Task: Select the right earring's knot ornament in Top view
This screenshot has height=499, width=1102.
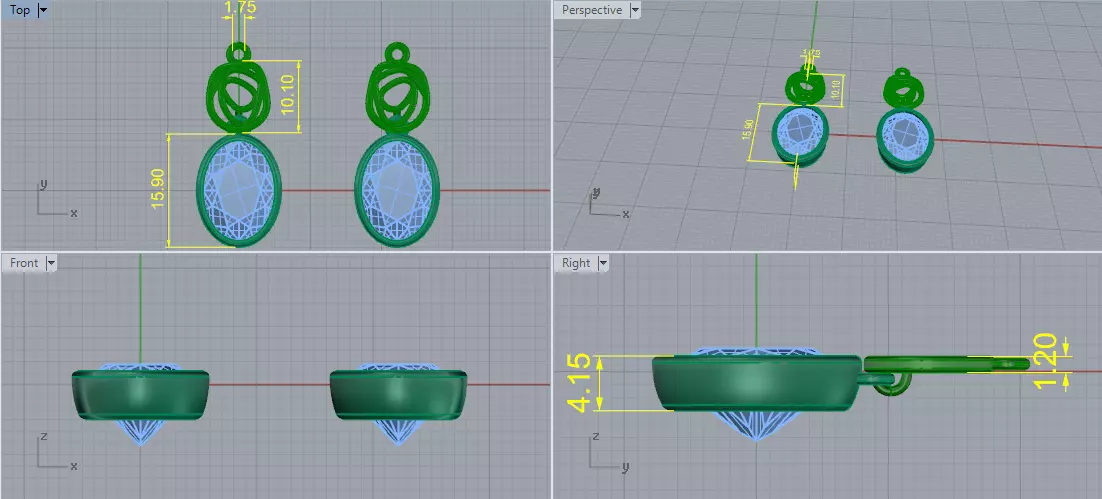Action: [x=398, y=95]
